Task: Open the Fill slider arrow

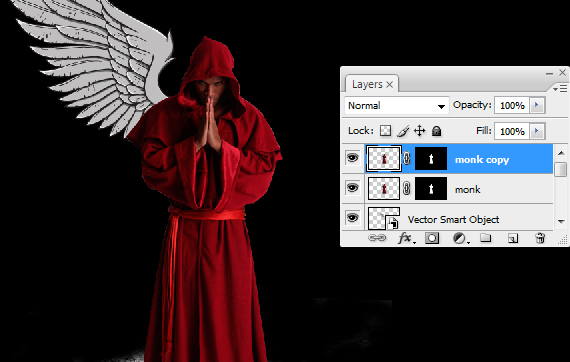Action: point(537,131)
